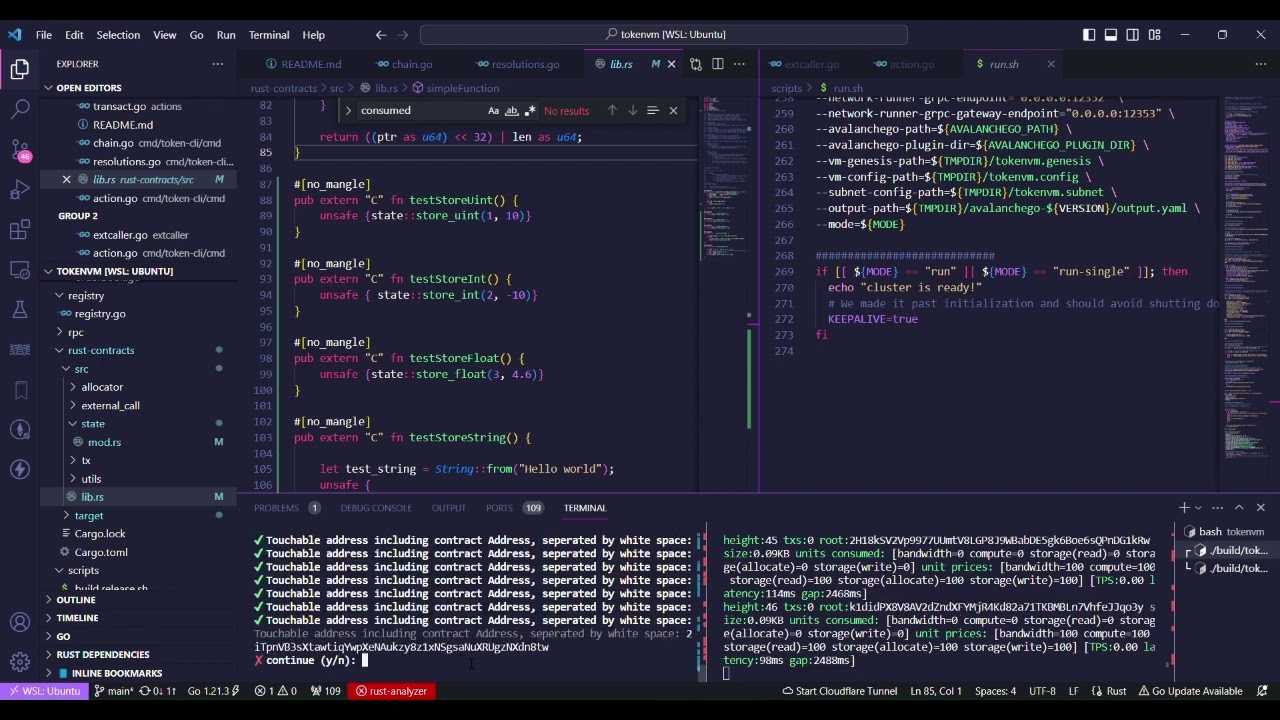Open Source Control view with 46 badge
This screenshot has height=720, width=1280.
(x=20, y=150)
